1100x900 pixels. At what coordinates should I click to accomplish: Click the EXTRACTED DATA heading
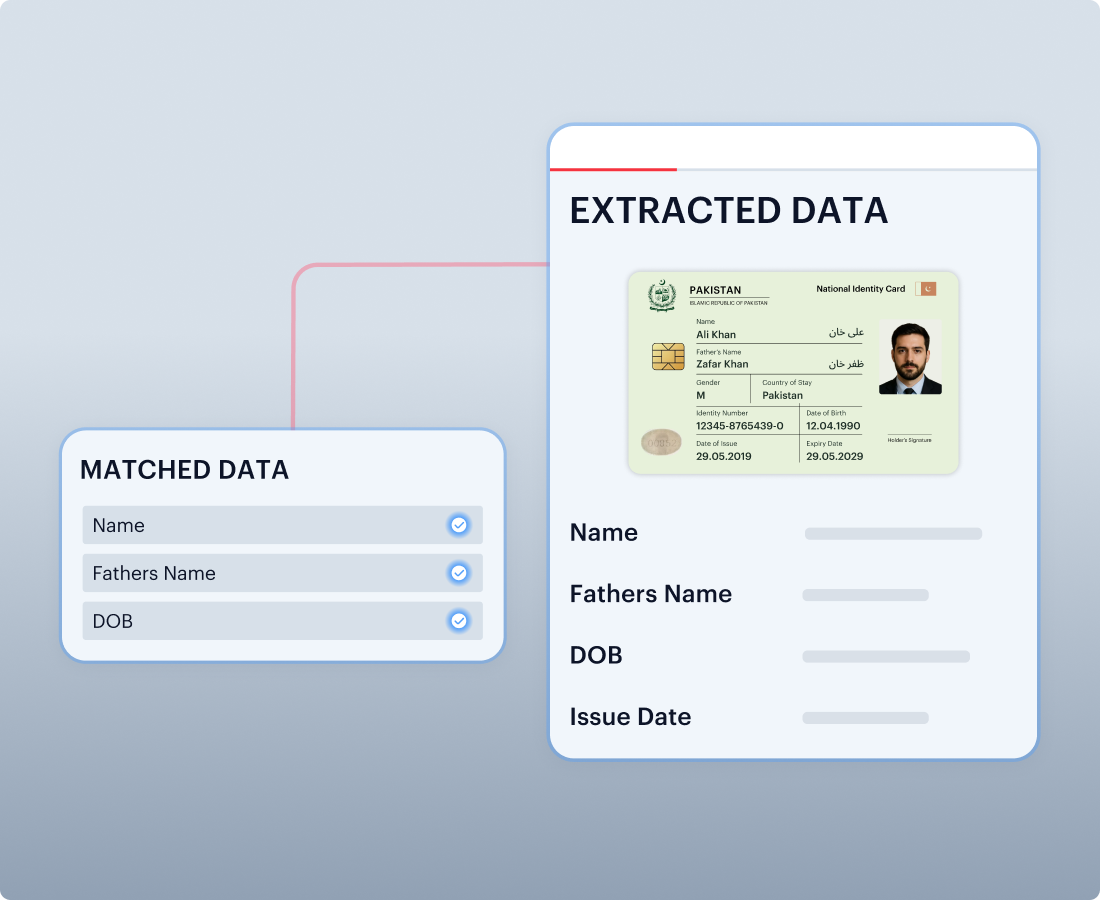point(728,211)
